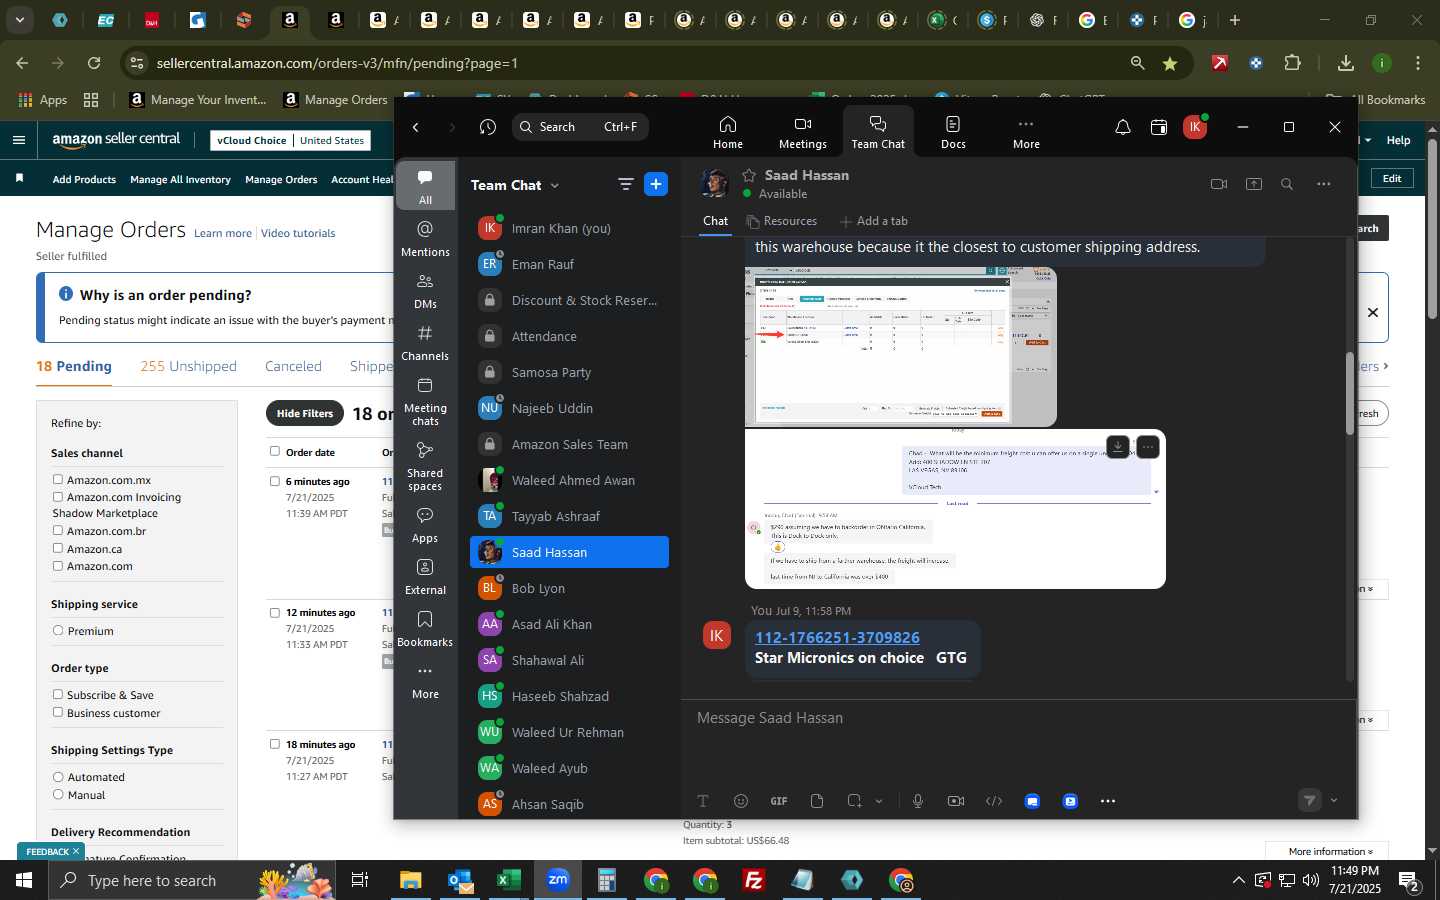The height and width of the screenshot is (900, 1440).
Task: Check Amazon.ca sales channel
Action: 58,549
